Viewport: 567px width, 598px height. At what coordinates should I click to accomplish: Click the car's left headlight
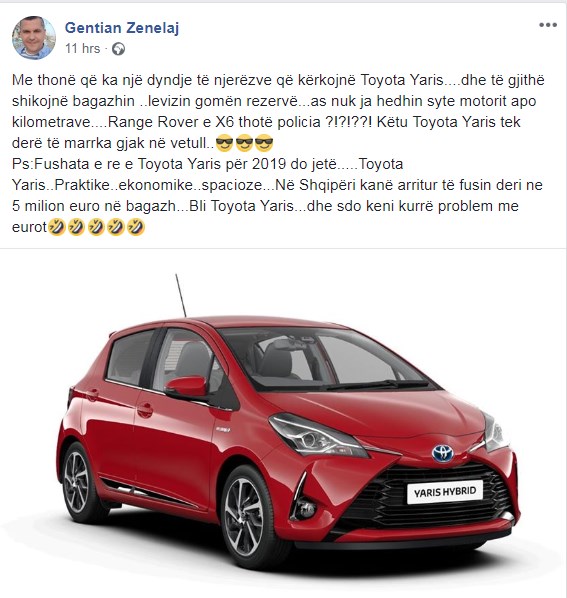(315, 436)
